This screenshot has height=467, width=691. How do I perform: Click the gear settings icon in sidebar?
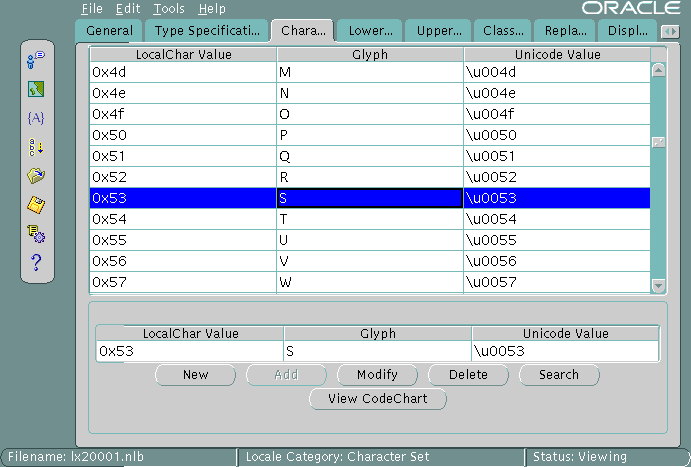[37, 234]
